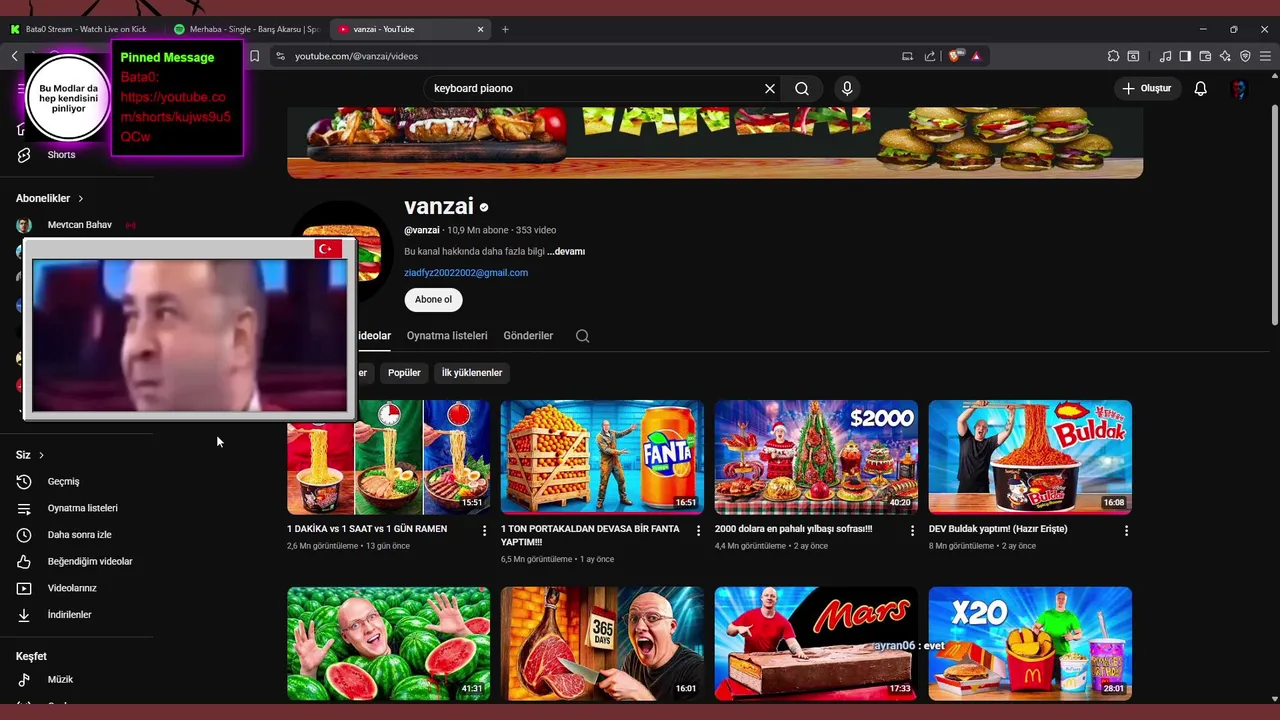1280x720 pixels.
Task: Open the account avatar menu
Action: [1239, 89]
